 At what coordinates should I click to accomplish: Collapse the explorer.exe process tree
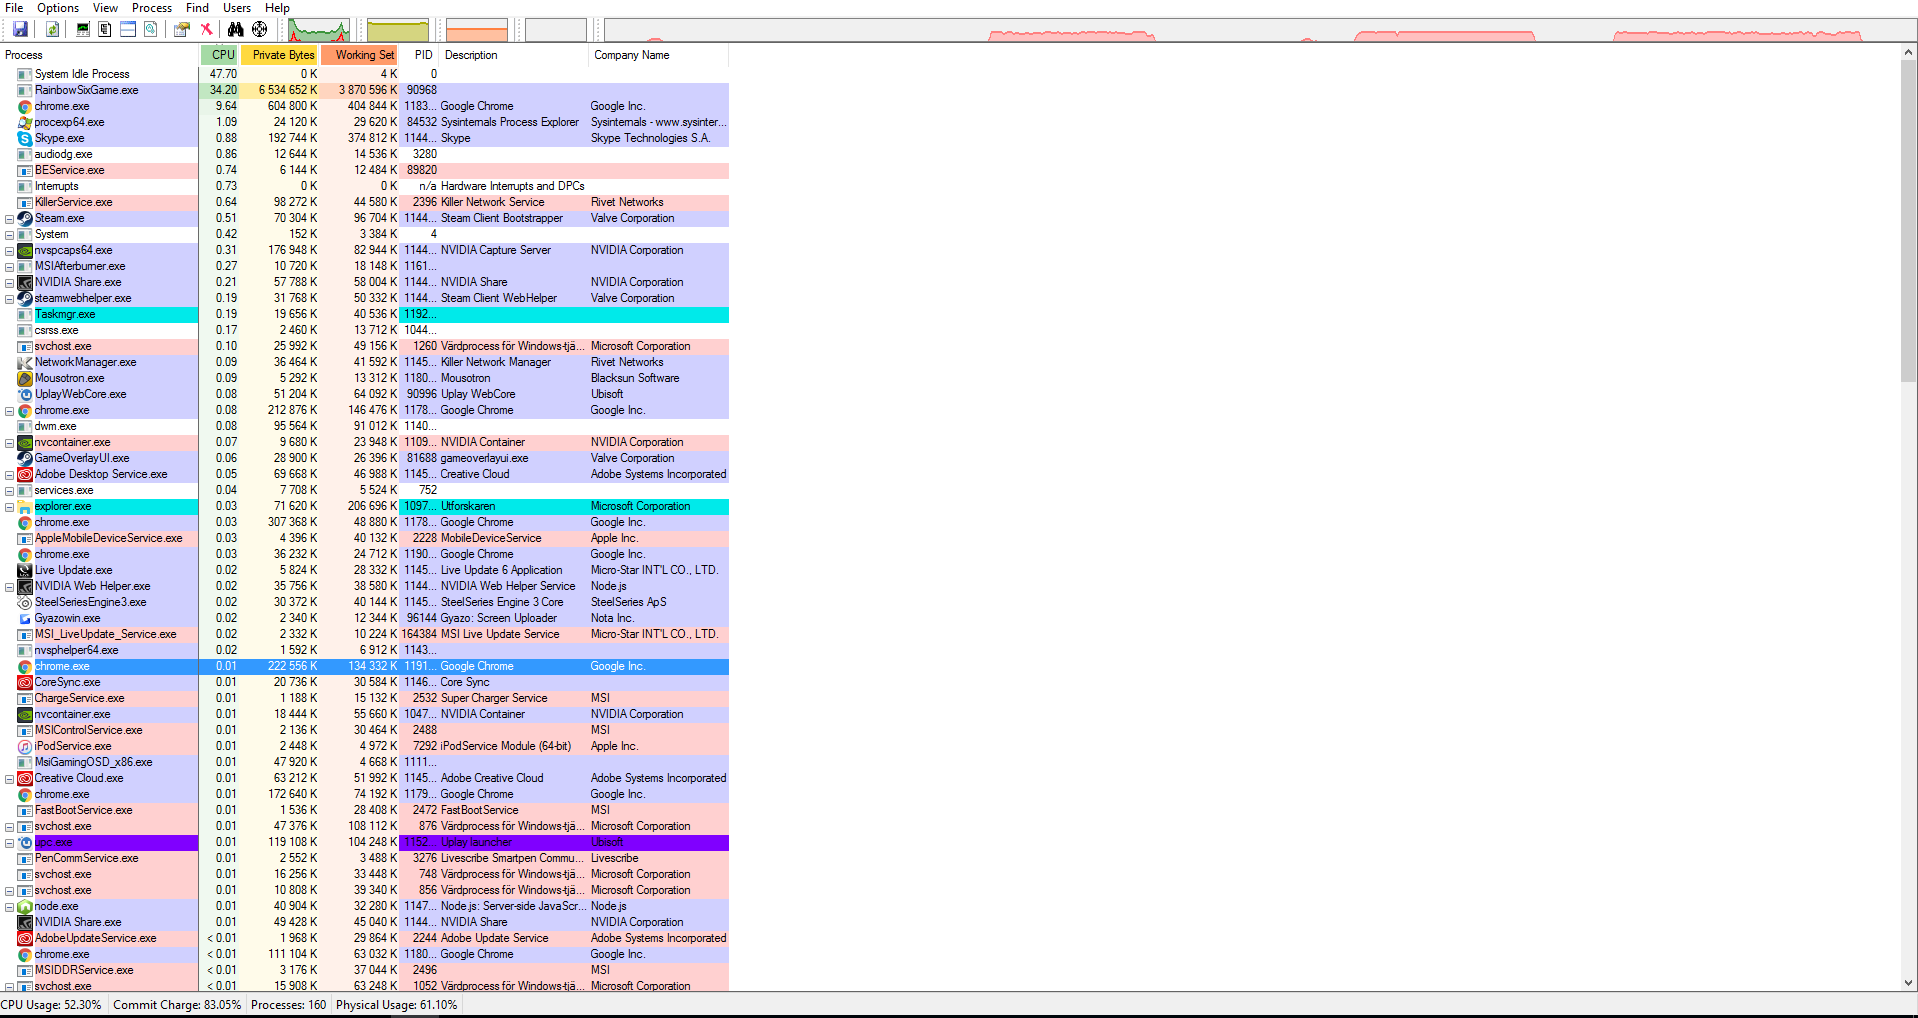click(x=9, y=507)
